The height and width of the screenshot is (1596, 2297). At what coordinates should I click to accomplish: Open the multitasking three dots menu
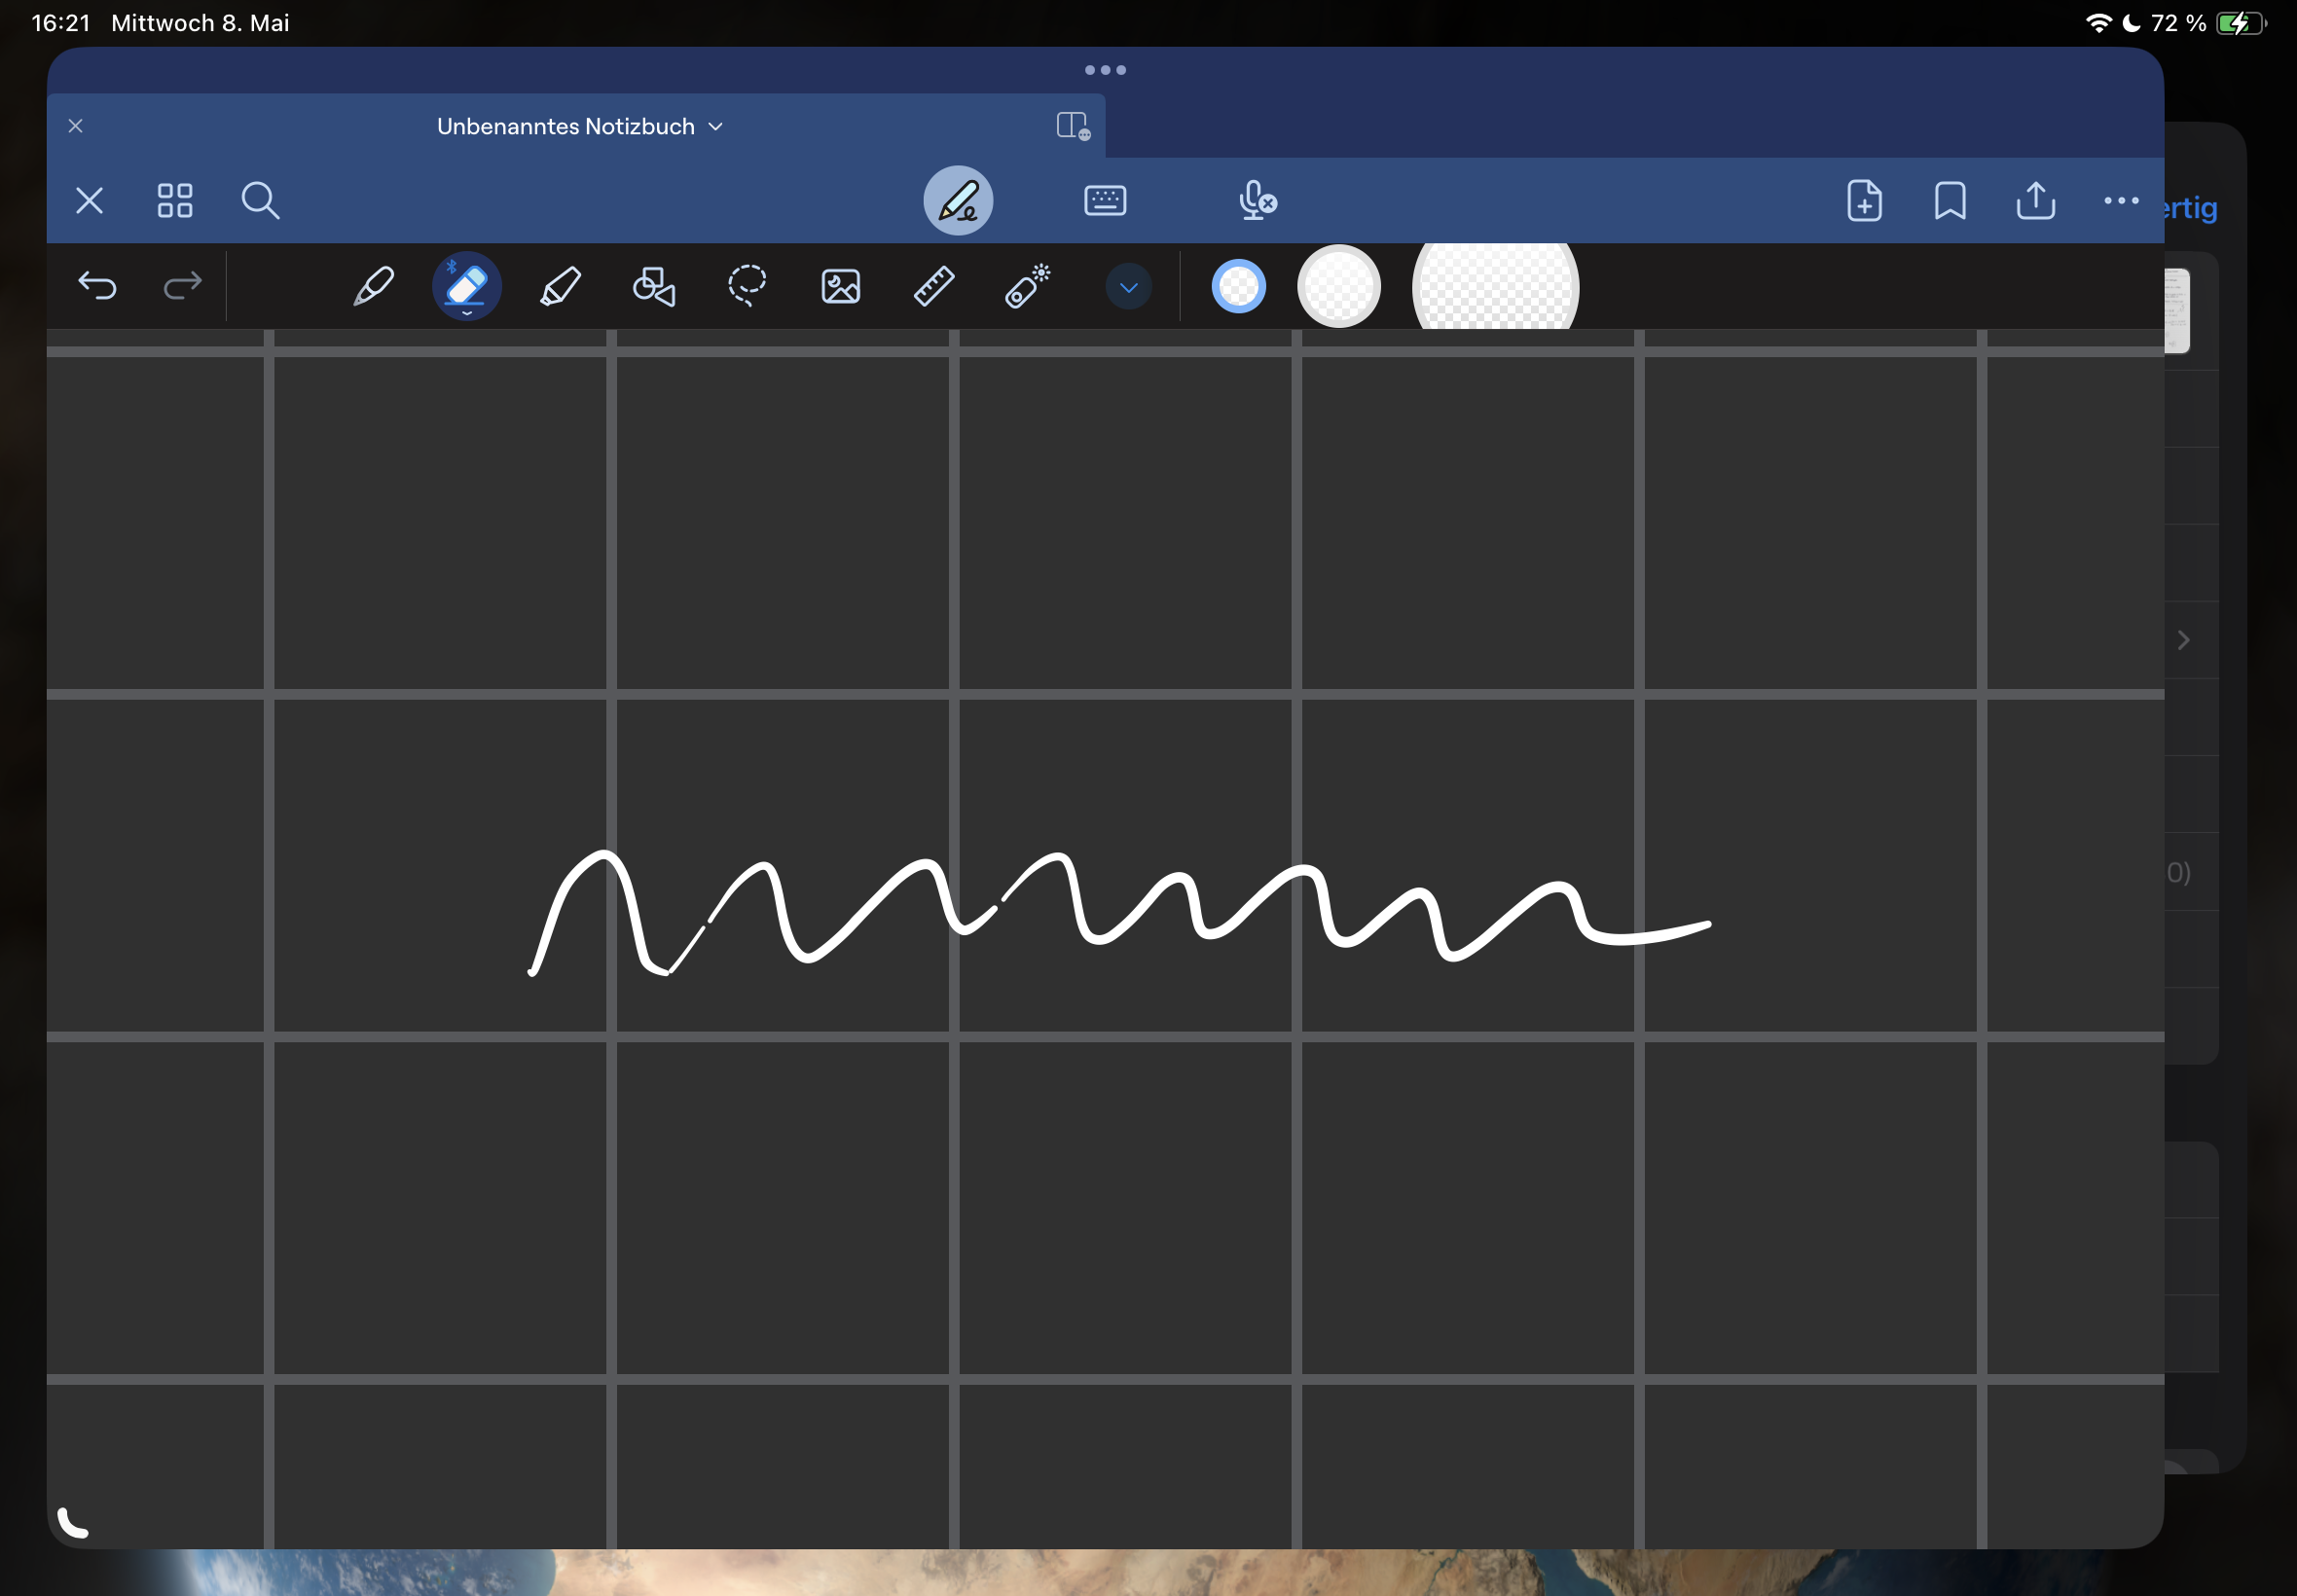1105,70
